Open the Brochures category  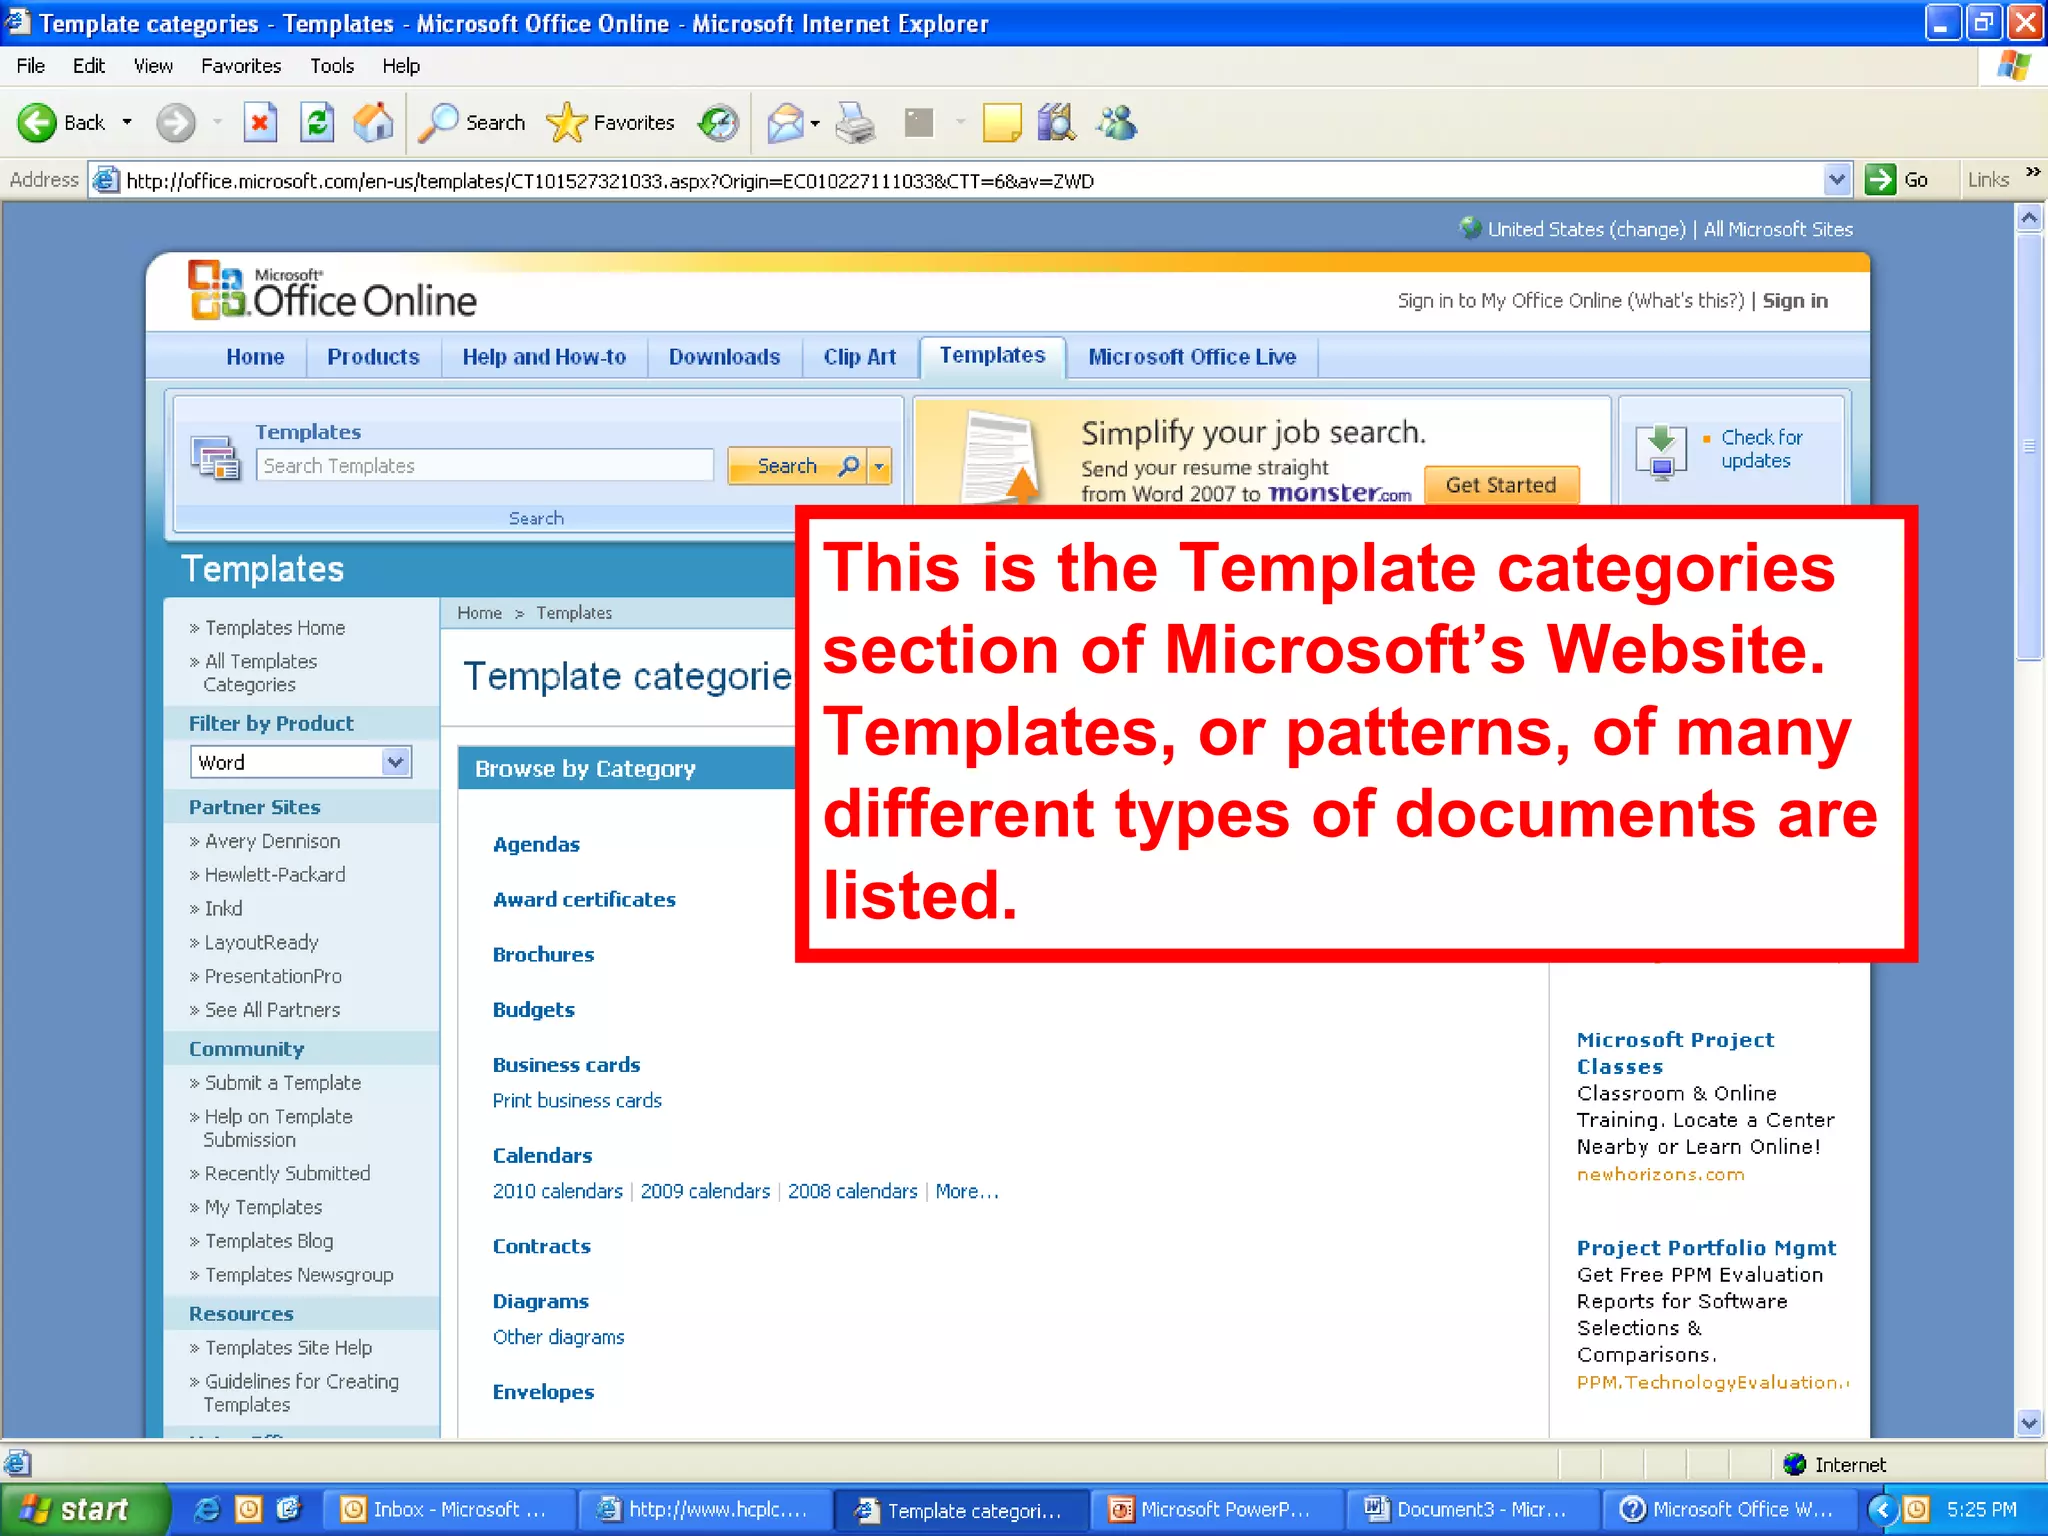click(x=543, y=954)
